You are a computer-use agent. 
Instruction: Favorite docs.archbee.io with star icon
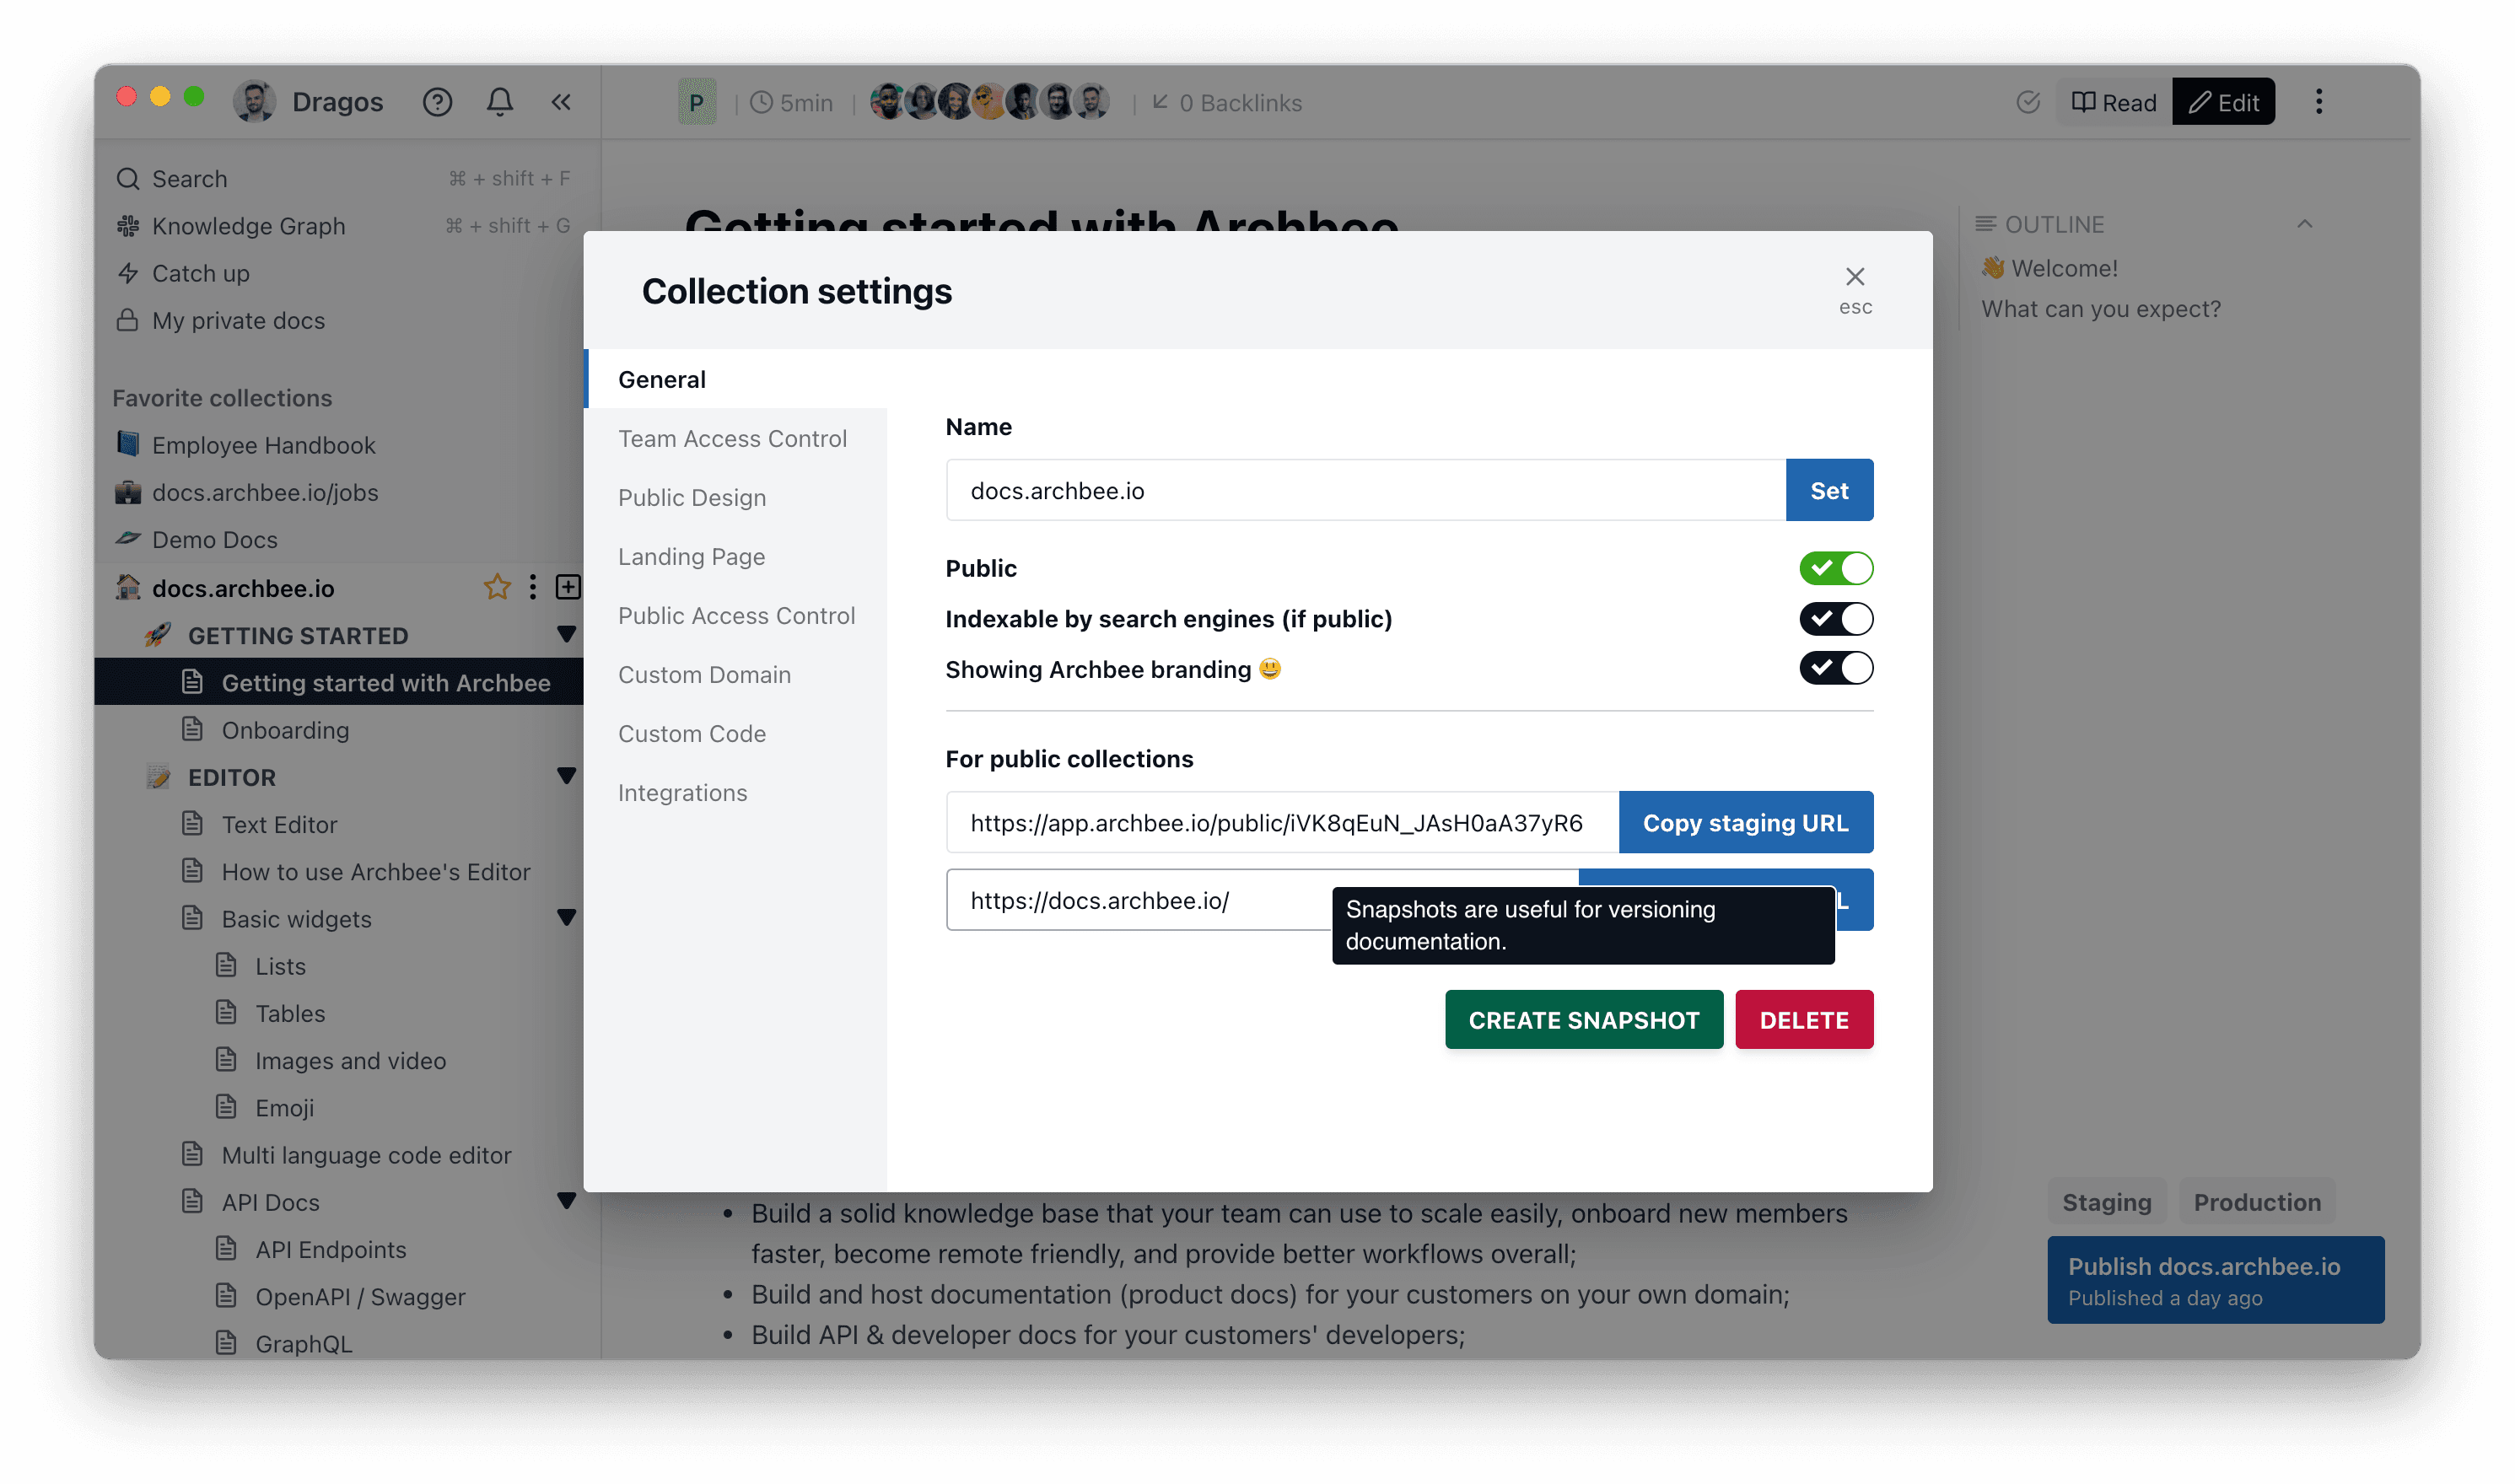coord(497,587)
